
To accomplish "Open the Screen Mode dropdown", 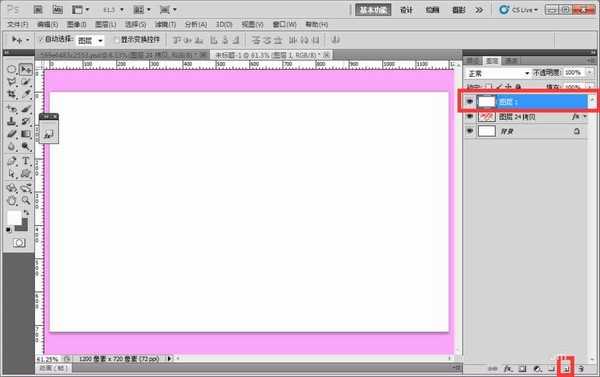I will coord(168,10).
